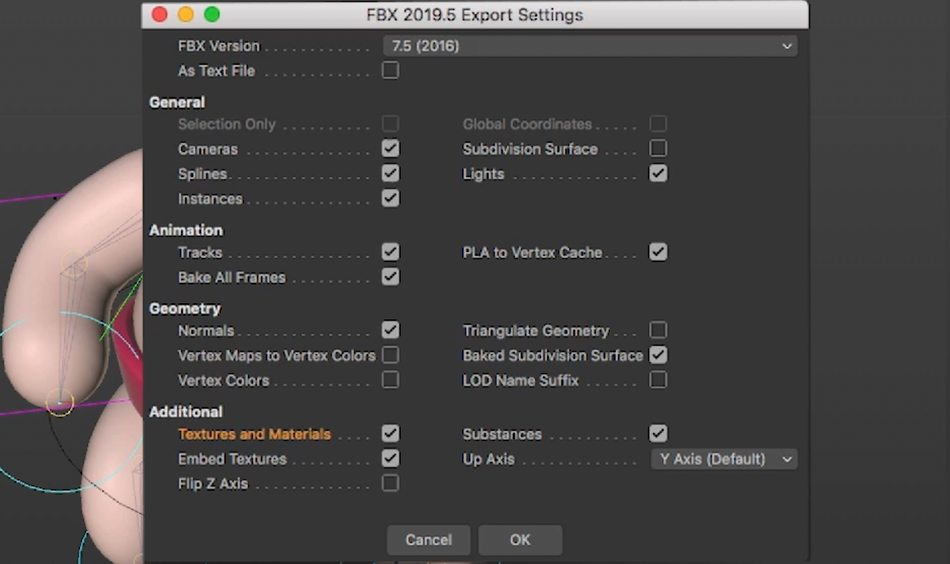Toggle the Tracks checkbox
This screenshot has height=564, width=950.
point(391,252)
